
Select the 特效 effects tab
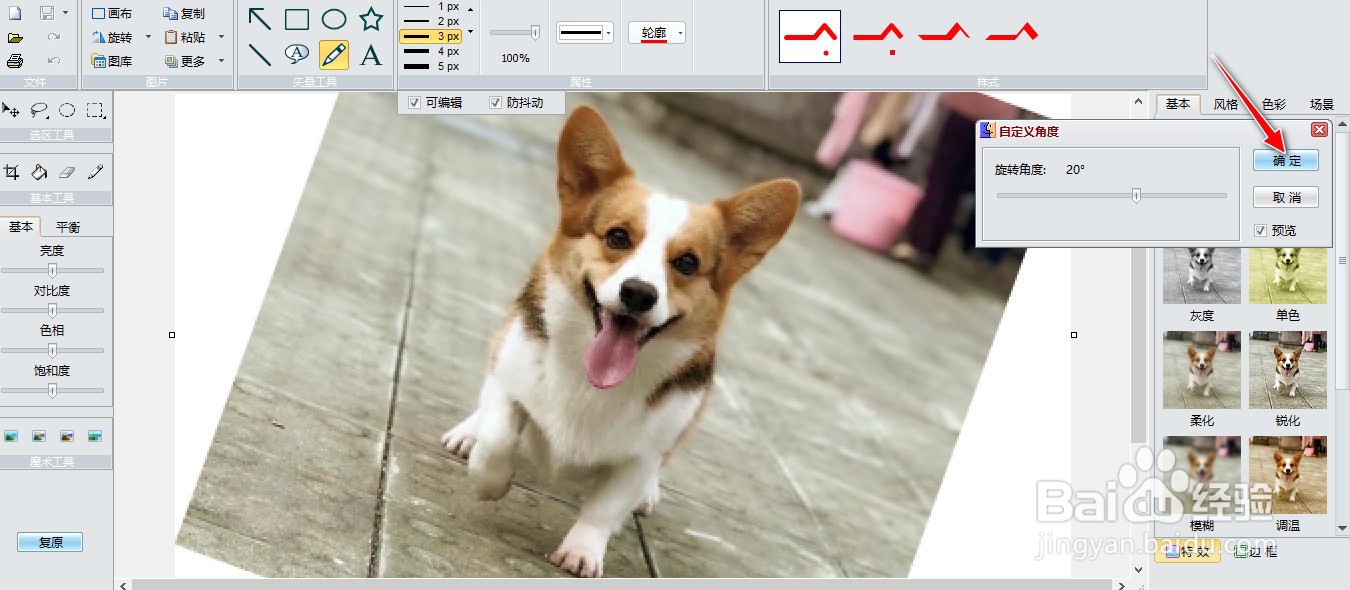1188,551
